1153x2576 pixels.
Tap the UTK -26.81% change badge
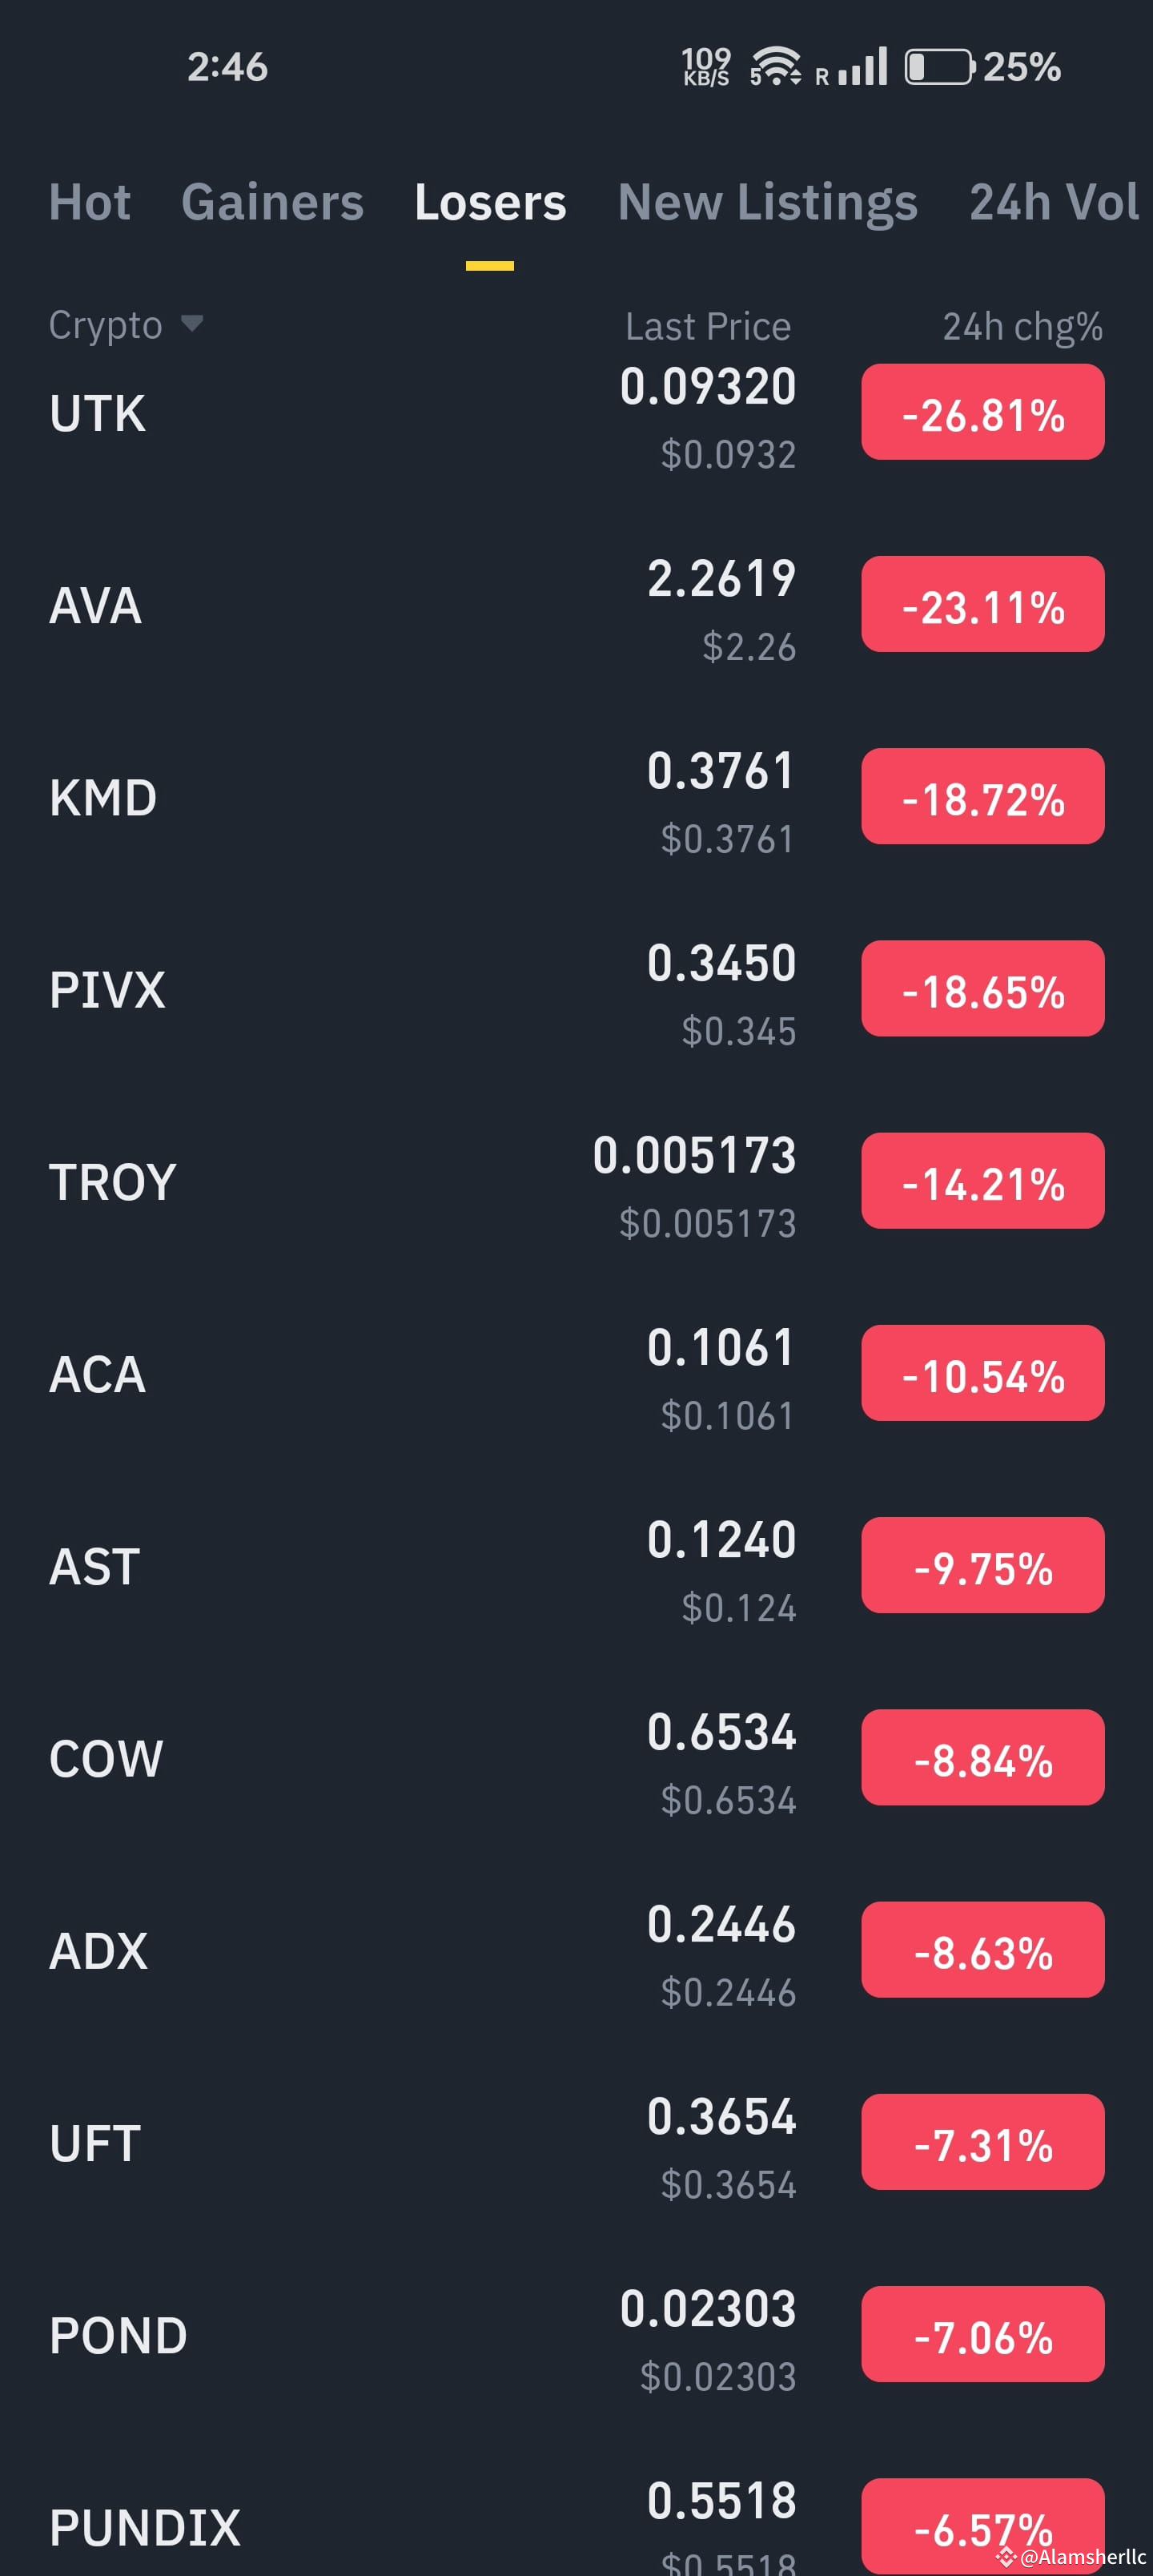tap(983, 413)
